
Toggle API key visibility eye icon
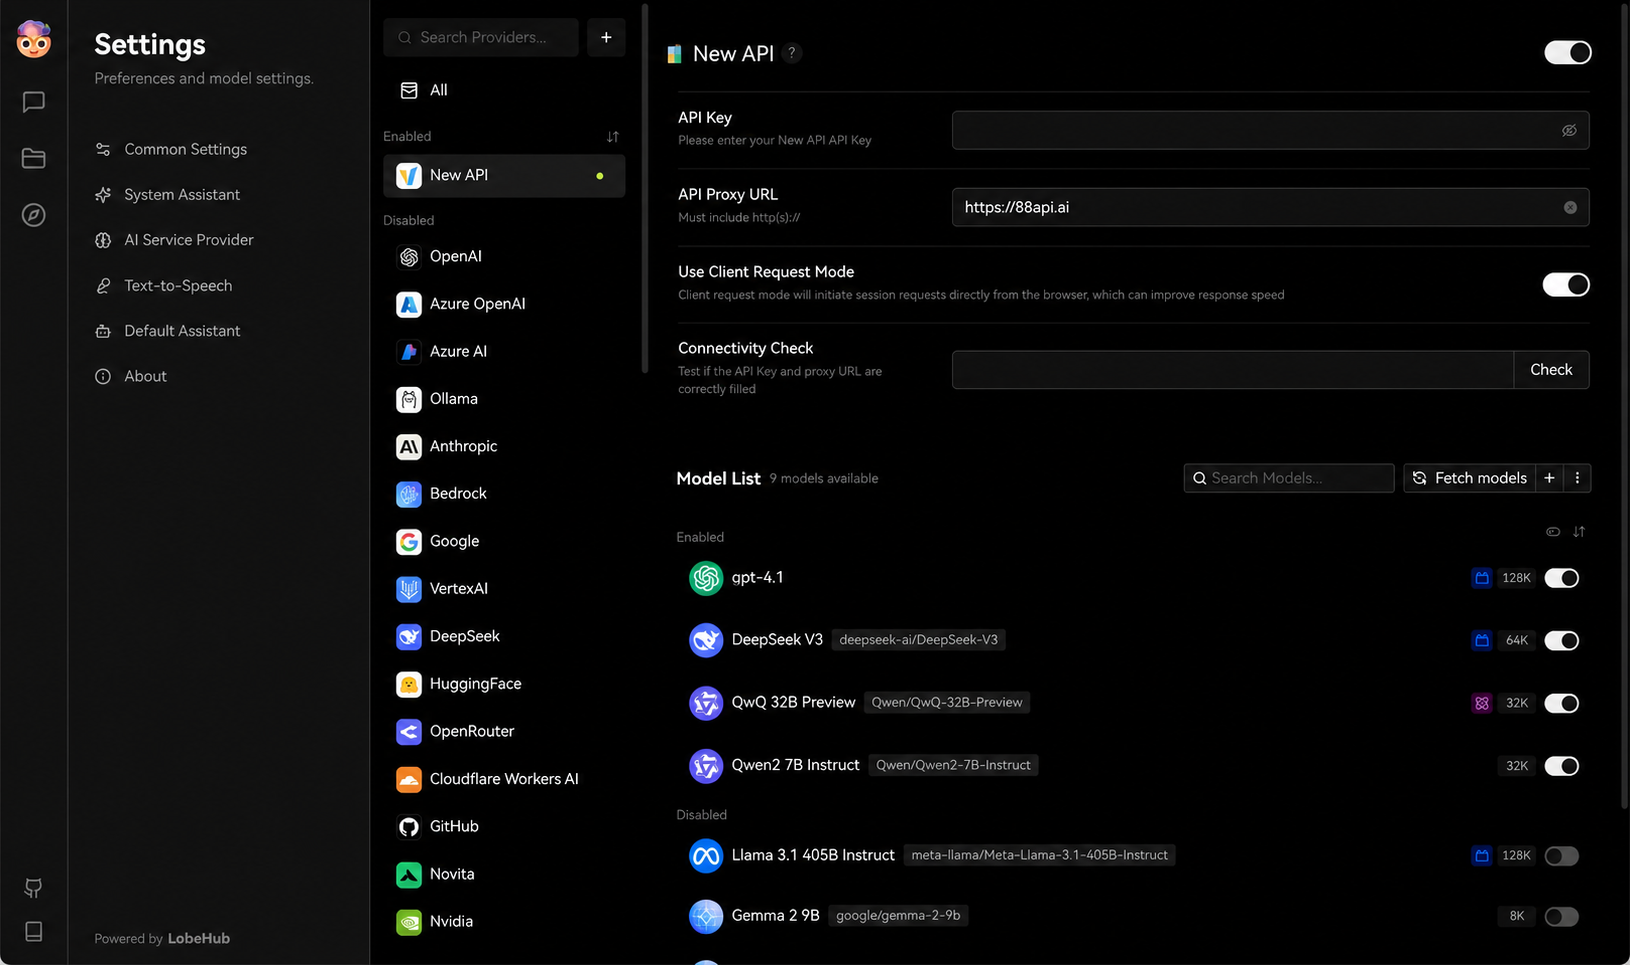click(1569, 130)
